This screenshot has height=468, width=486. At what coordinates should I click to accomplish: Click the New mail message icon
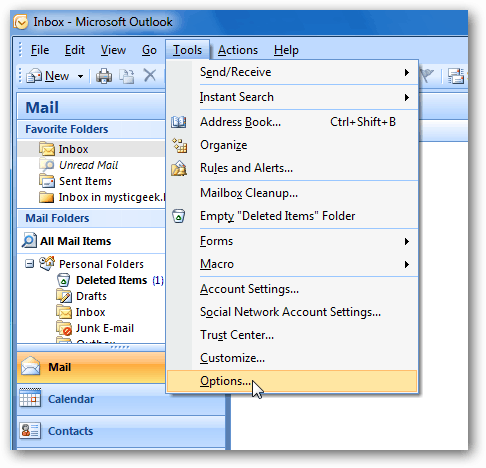coord(34,76)
